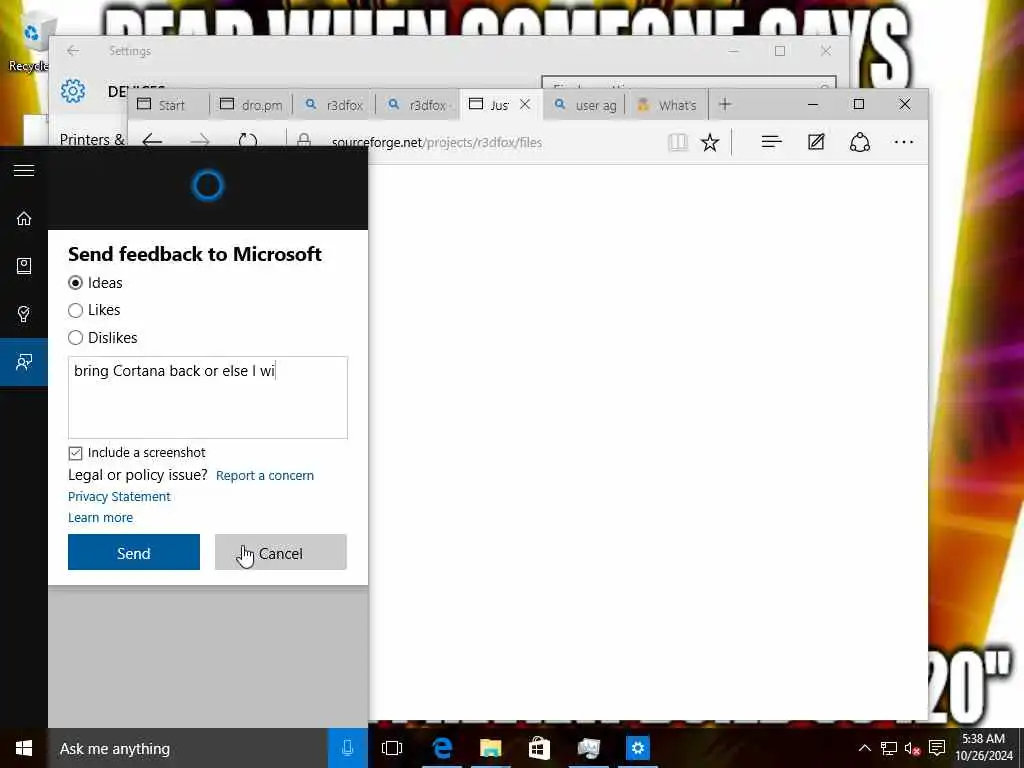The width and height of the screenshot is (1024, 768).
Task: Send the feedback to Microsoft
Action: (134, 552)
